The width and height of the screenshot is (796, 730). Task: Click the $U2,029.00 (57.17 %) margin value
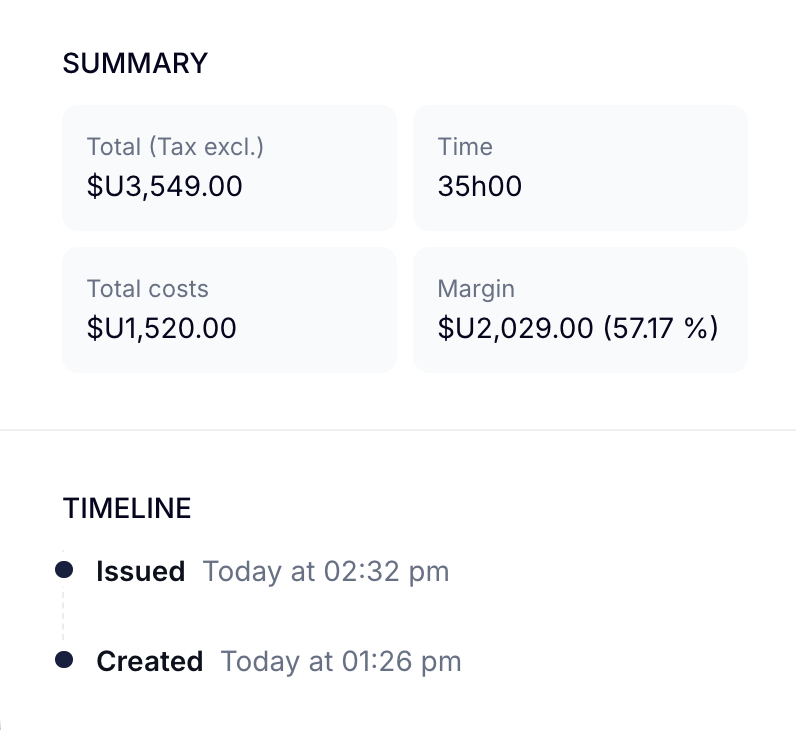click(x=578, y=328)
